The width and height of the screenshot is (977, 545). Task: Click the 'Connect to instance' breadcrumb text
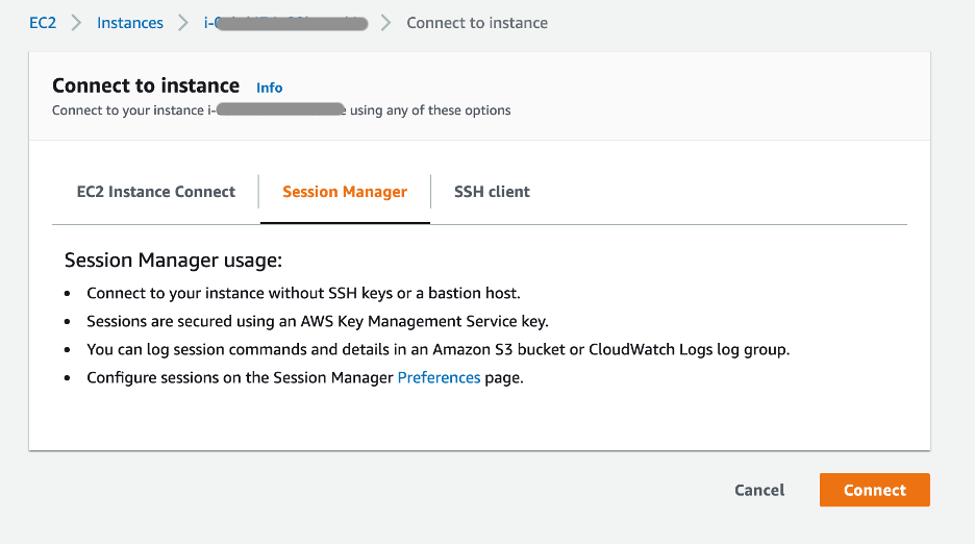pos(477,23)
